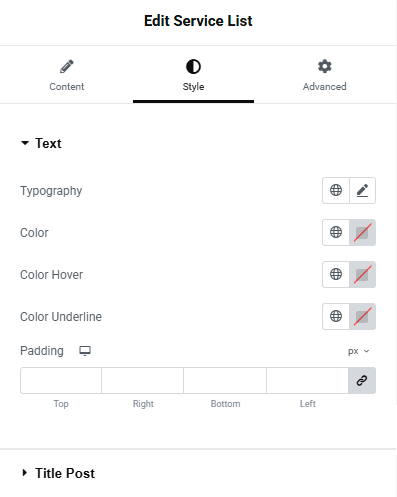Open the Color swatch picker
Screen dimensions: 397x497
click(x=362, y=232)
